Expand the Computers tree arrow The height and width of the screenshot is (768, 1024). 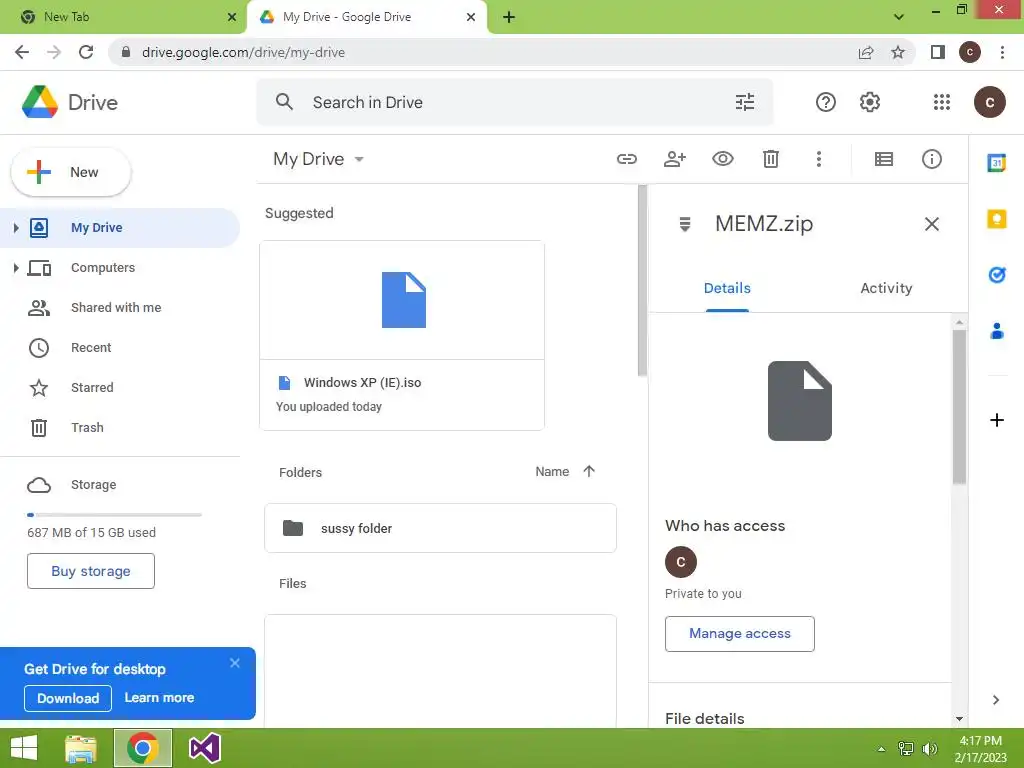[16, 268]
